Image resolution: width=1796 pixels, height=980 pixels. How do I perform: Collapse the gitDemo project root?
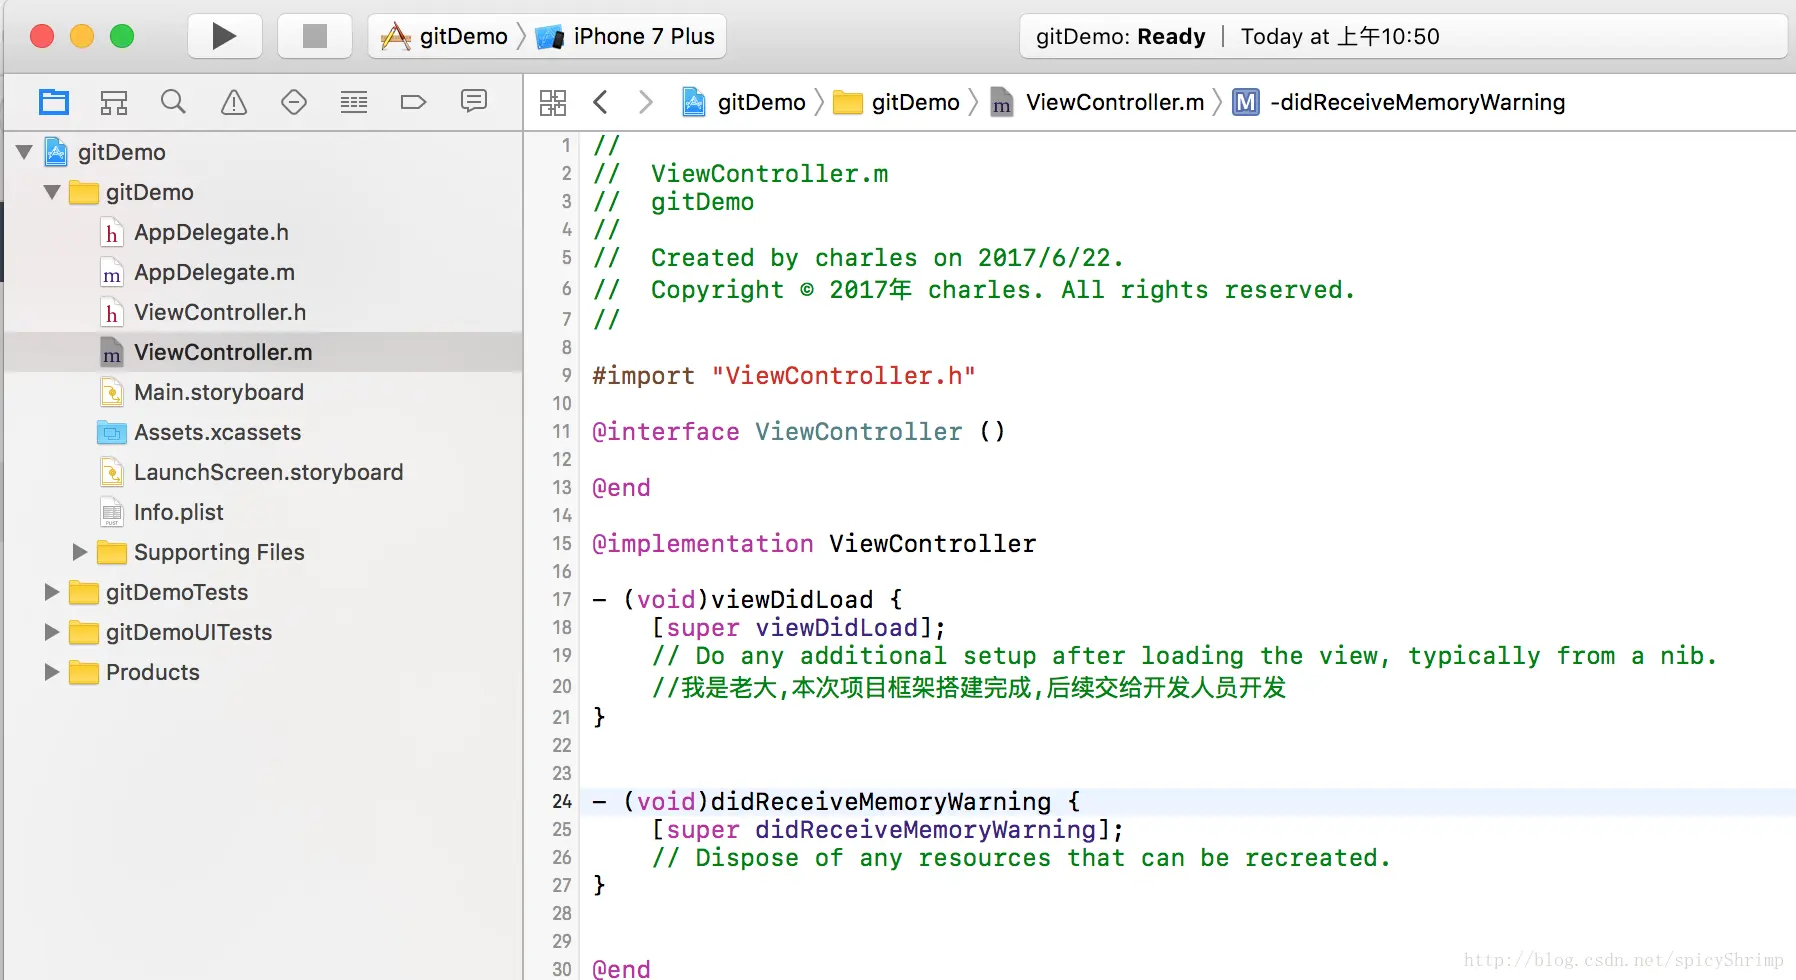25,152
